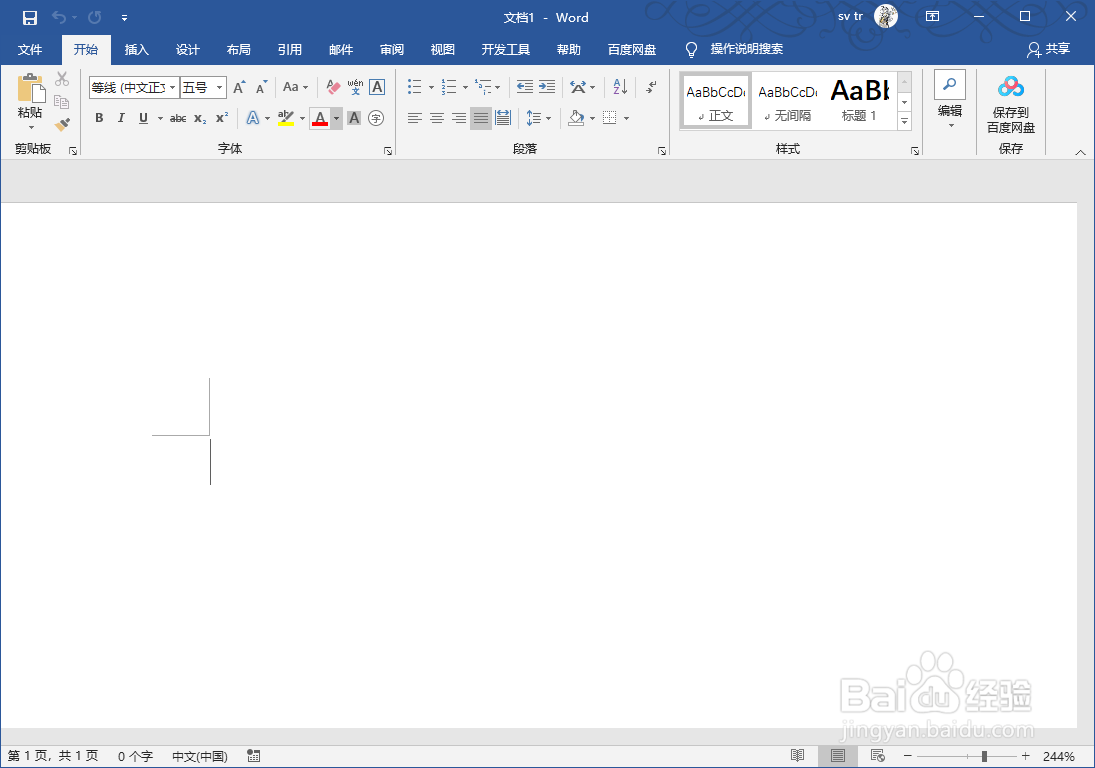Viewport: 1095px width, 768px height.
Task: Toggle Underline formatting
Action: pos(143,118)
